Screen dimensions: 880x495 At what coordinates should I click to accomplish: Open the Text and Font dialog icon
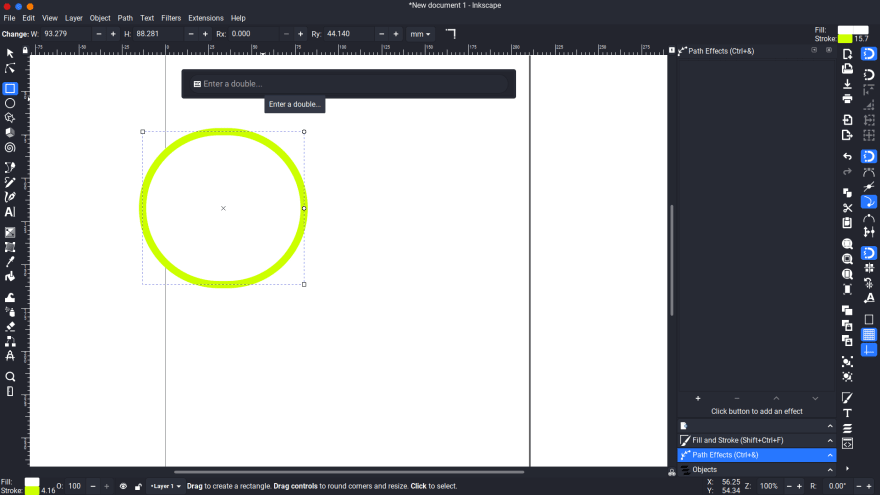847,413
